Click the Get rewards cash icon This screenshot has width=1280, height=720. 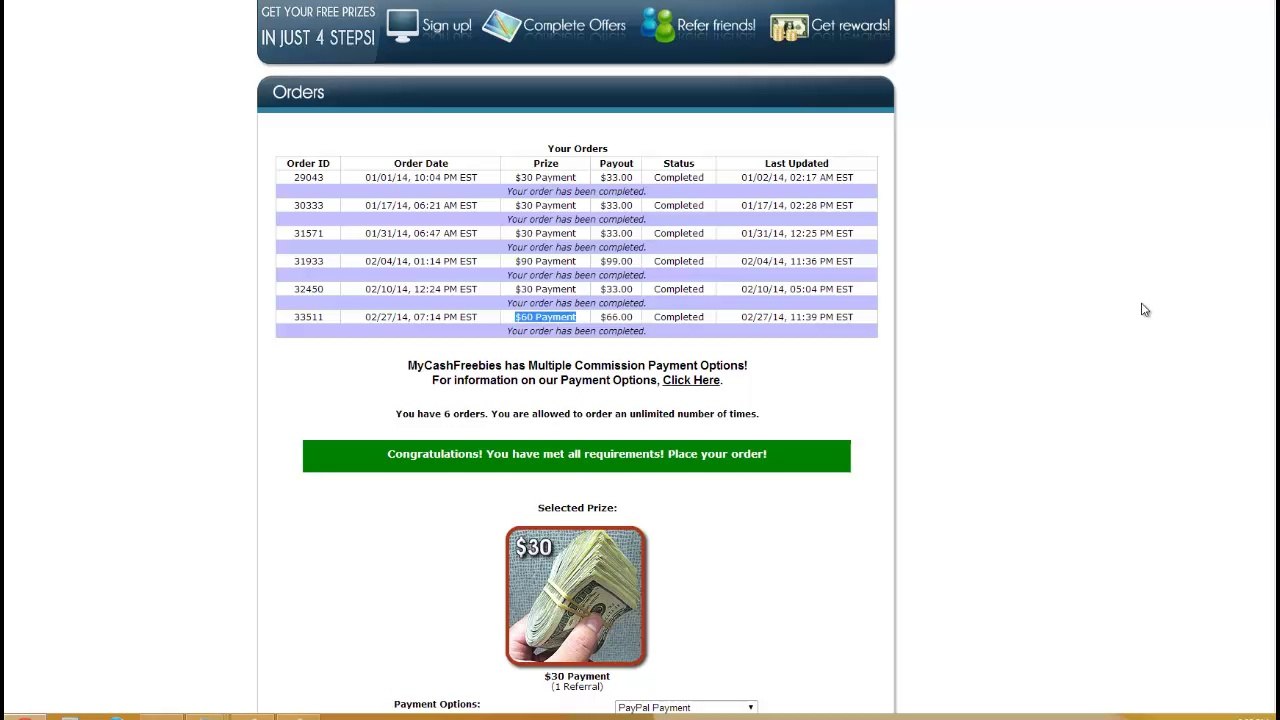pyautogui.click(x=789, y=27)
